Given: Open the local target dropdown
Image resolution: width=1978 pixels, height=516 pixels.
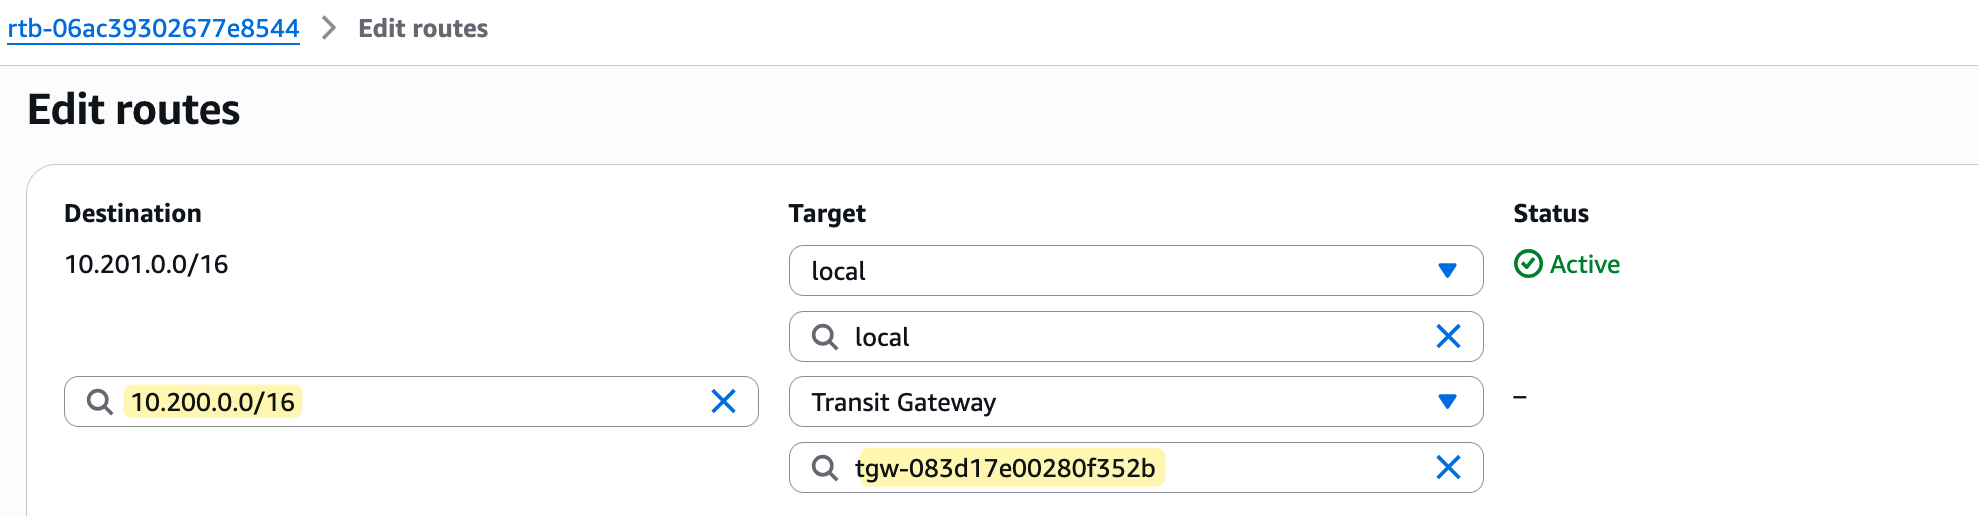Looking at the screenshot, I should coord(1135,271).
